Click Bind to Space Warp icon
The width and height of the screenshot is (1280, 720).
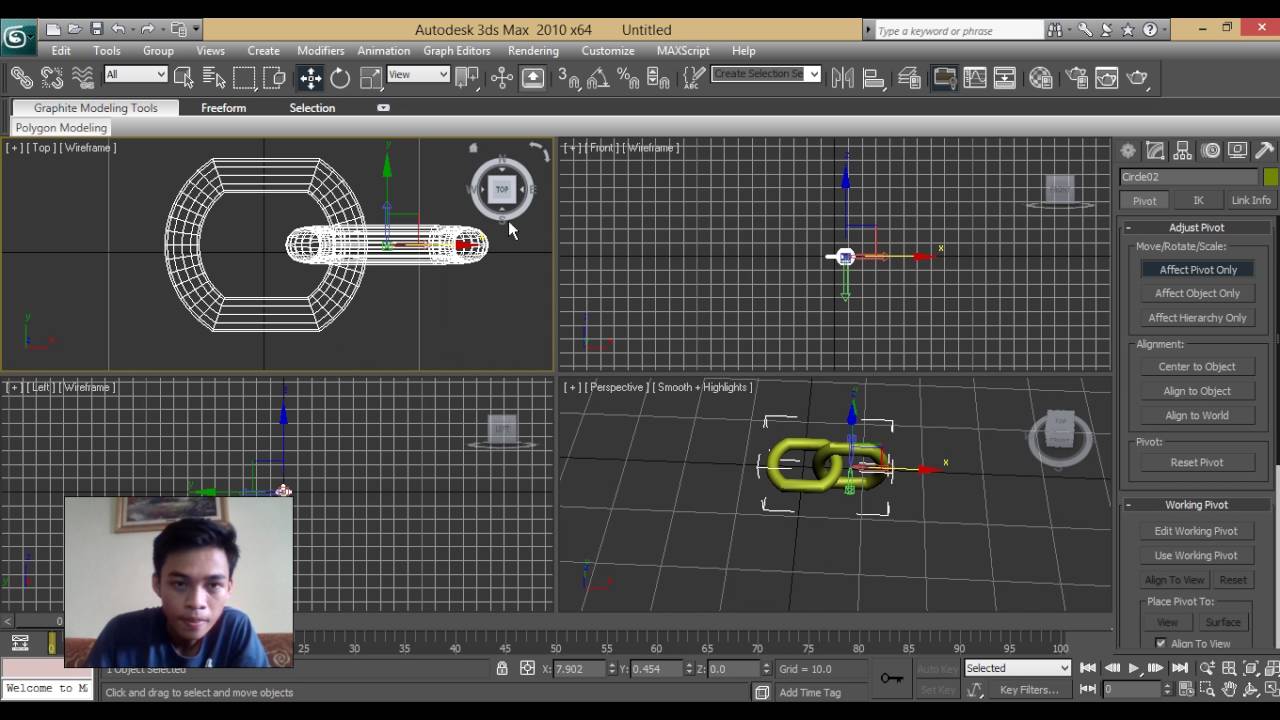tap(83, 77)
